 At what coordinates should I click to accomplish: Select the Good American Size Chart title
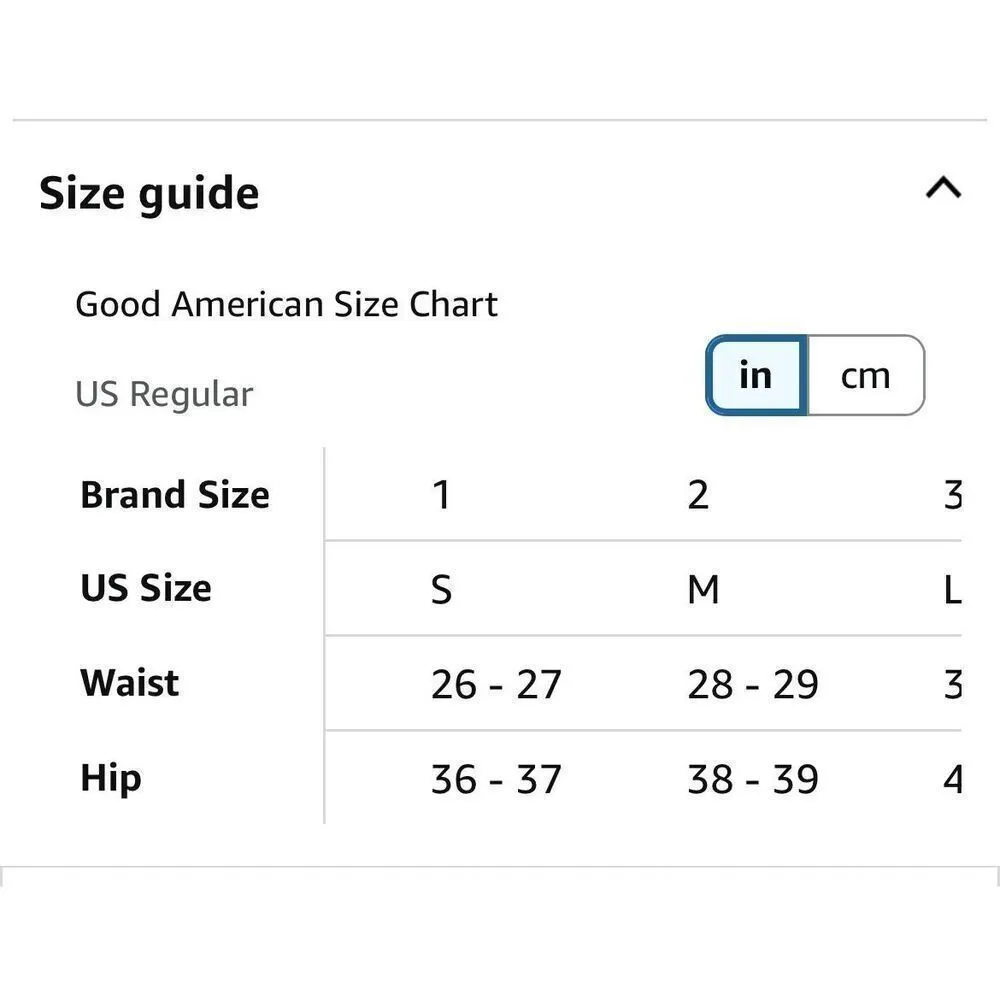click(287, 303)
